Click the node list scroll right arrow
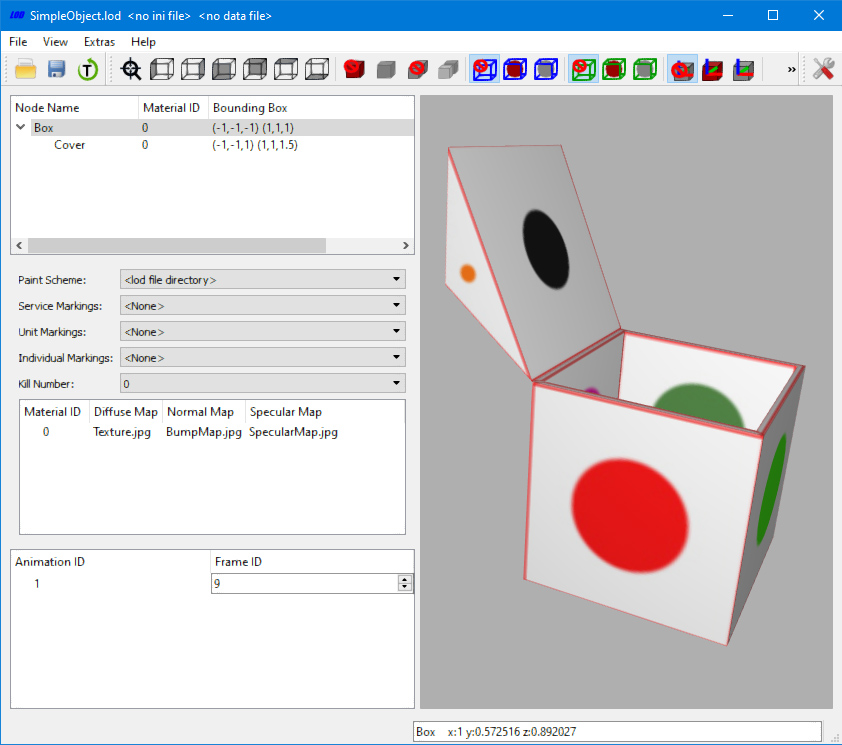This screenshot has height=745, width=842. 405,245
